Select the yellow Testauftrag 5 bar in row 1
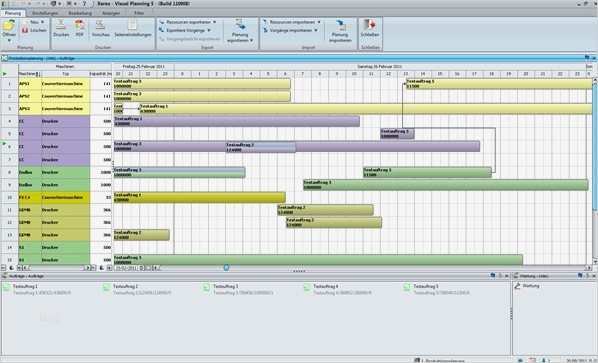Screen dimensions: 598x363 (x=499, y=84)
